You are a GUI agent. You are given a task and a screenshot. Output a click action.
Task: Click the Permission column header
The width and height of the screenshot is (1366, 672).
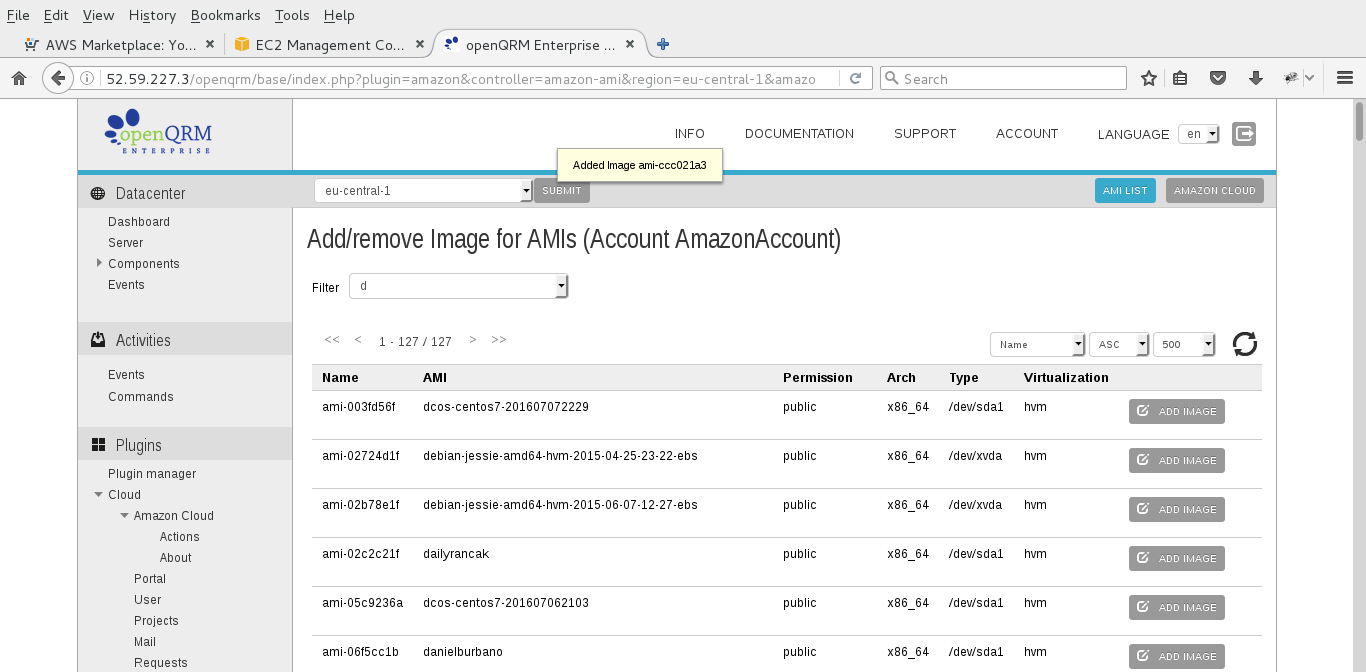coord(818,378)
